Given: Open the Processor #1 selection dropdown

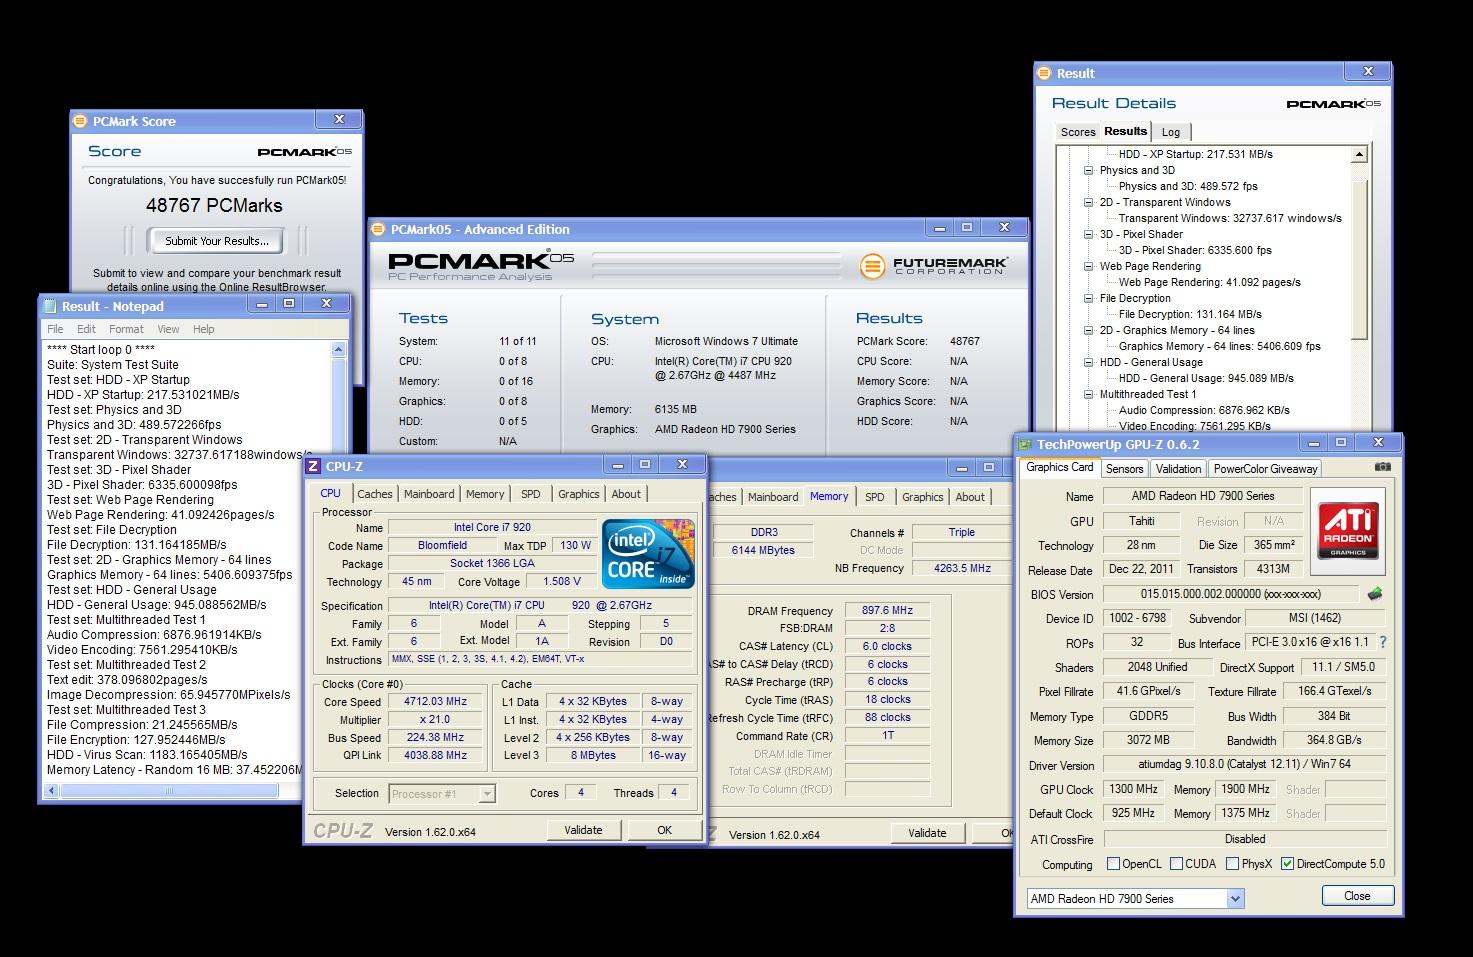Looking at the screenshot, I should (487, 793).
